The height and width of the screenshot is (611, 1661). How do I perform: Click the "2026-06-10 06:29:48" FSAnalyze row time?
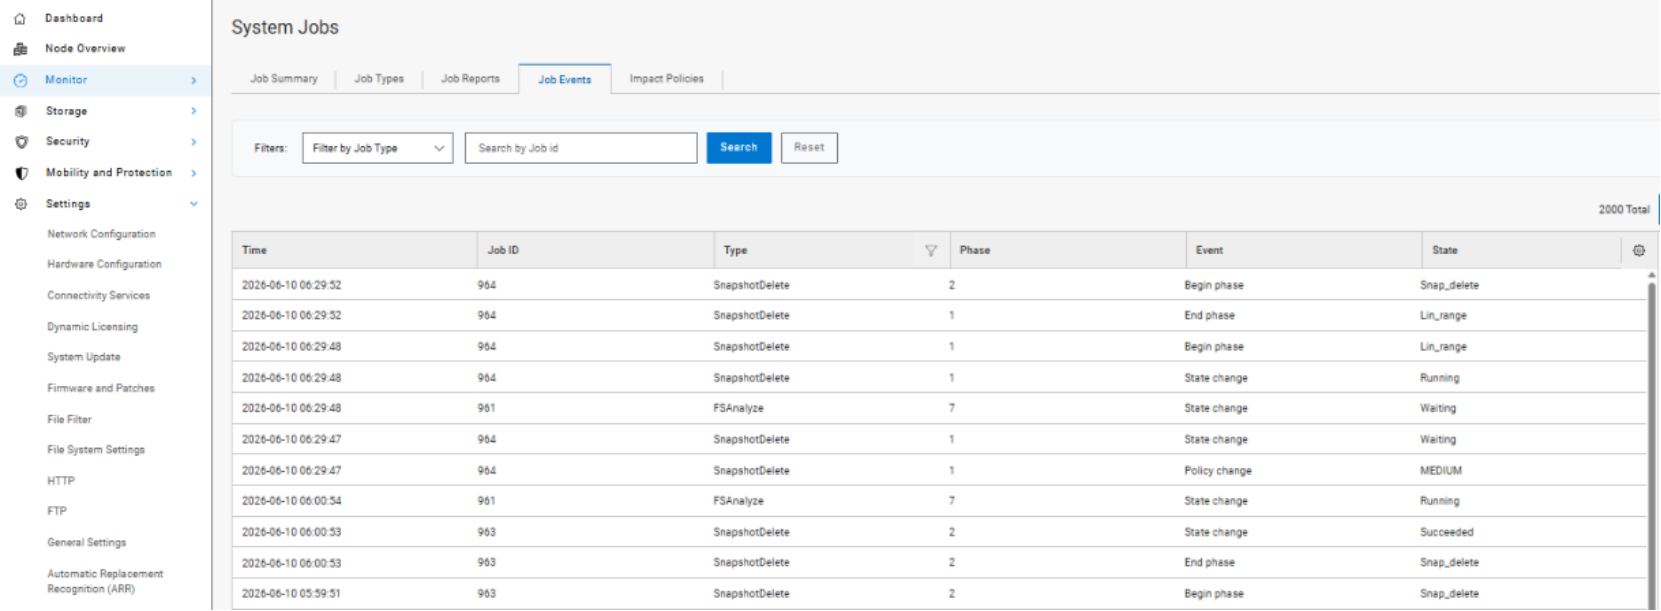[291, 408]
